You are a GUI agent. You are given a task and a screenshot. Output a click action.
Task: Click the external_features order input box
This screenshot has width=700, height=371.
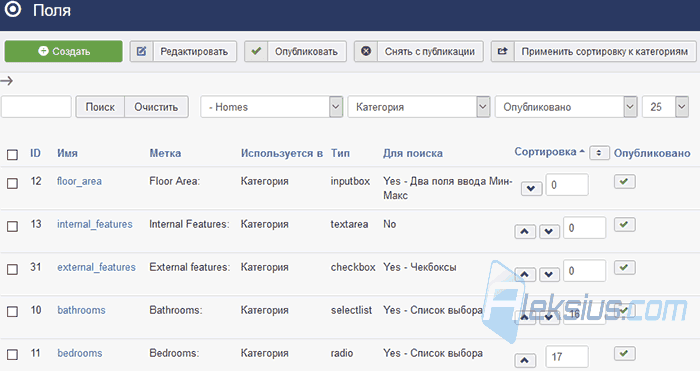(584, 271)
